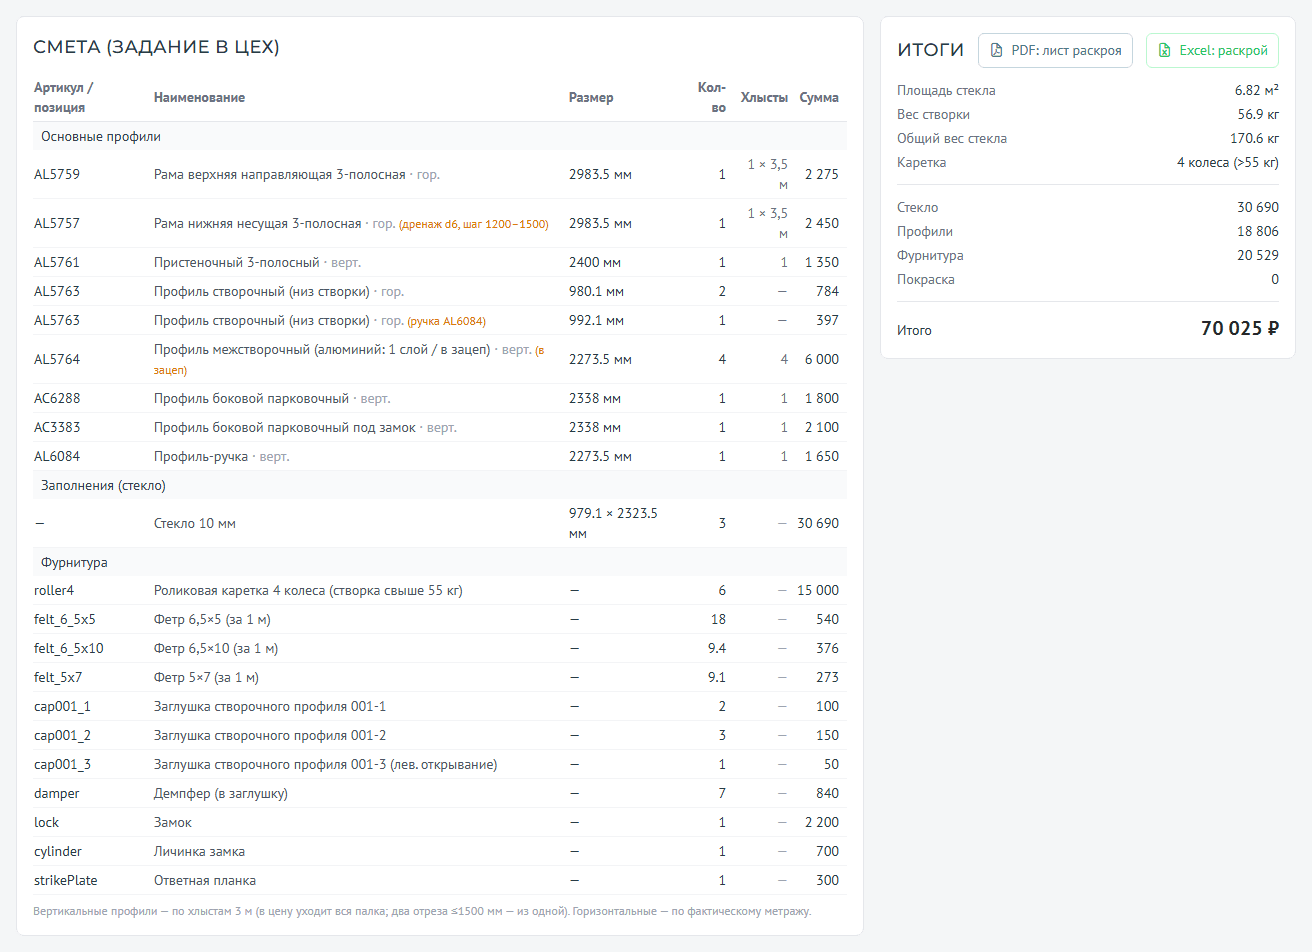Click the glass sum 30 690 in table
Screen dimensions: 1312x952
tap(818, 523)
